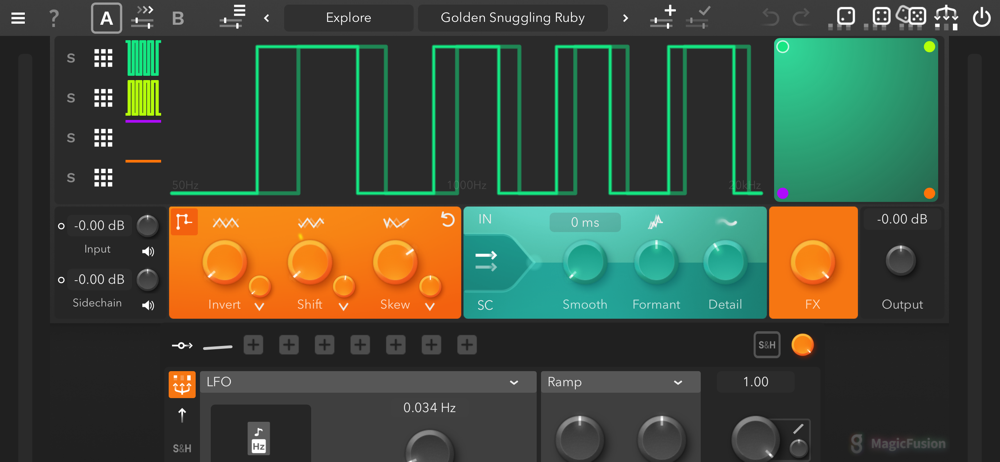1000x462 pixels.
Task: Open the first row pattern grid icon
Action: 103,58
